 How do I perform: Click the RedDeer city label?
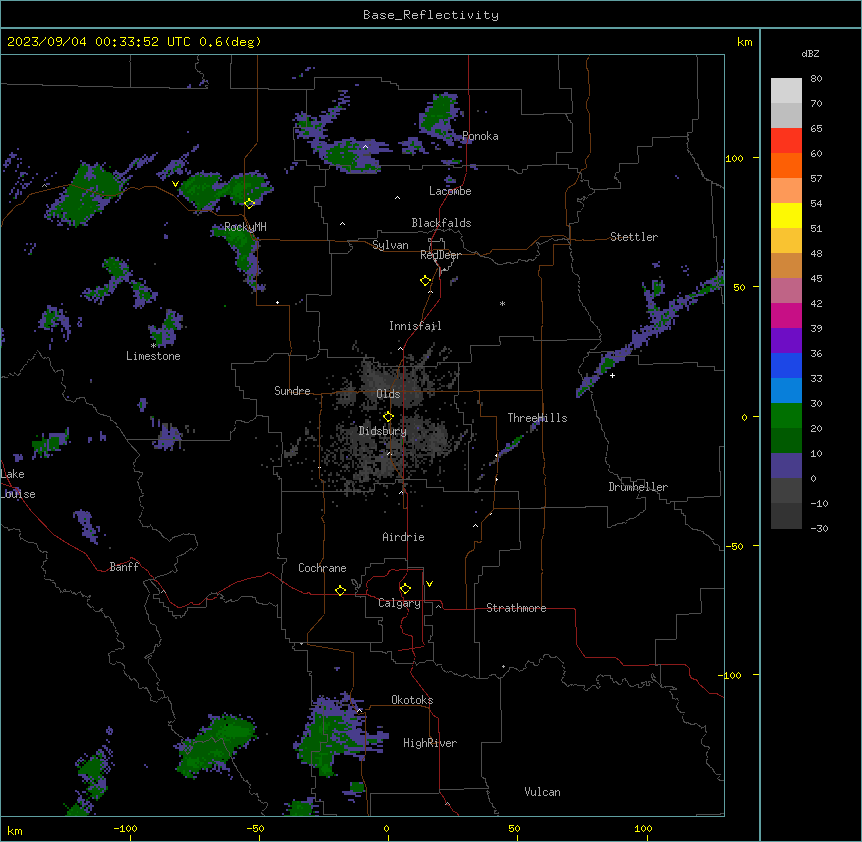tap(440, 255)
